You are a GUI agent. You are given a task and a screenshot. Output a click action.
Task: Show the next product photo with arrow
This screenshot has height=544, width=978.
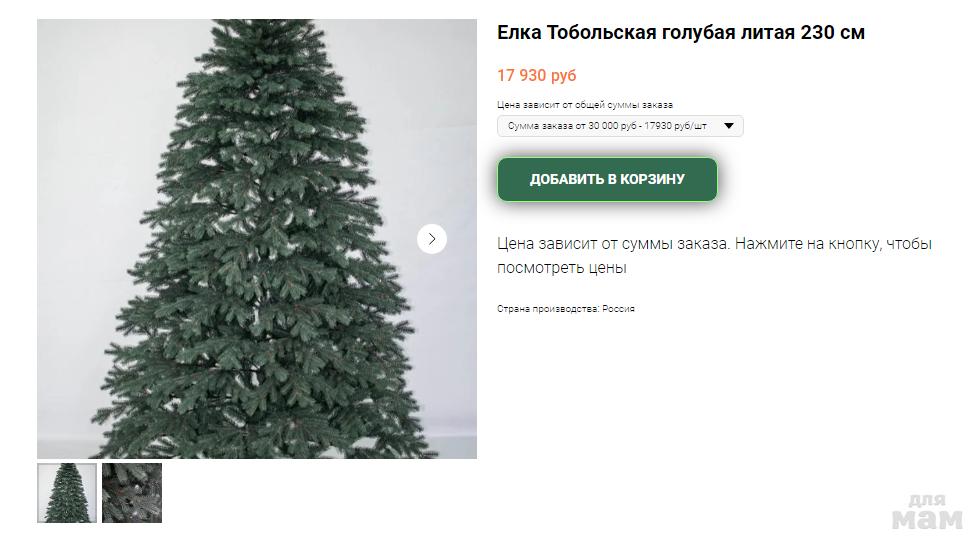[x=432, y=239]
